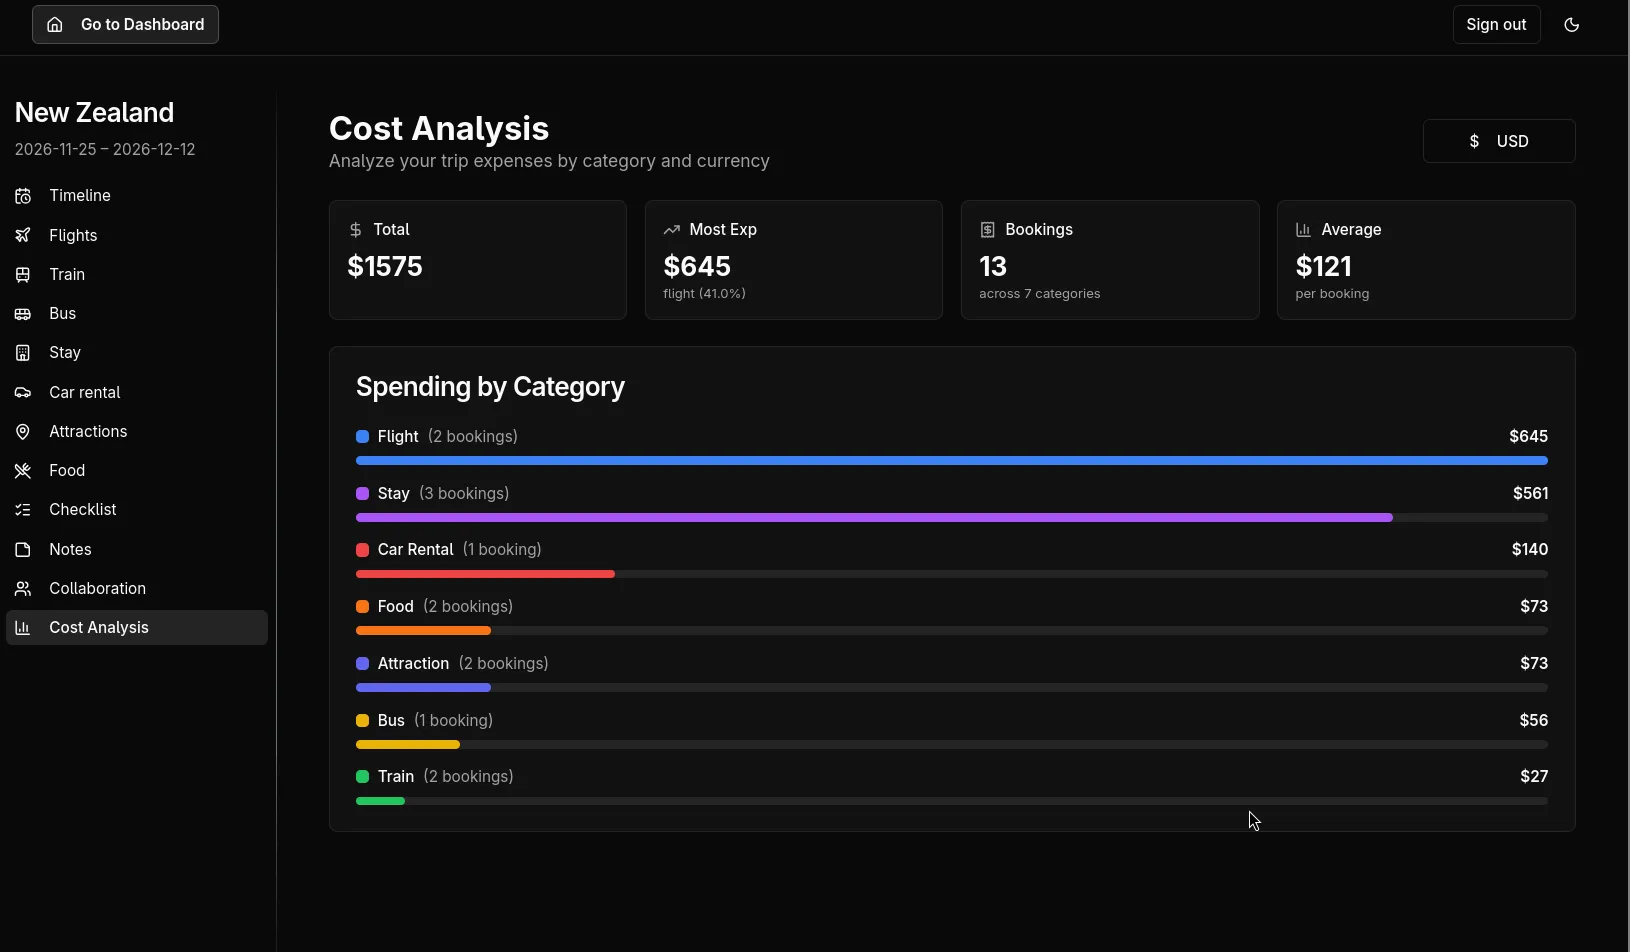Click the Go to Dashboard button
Viewport: 1630px width, 952px height.
pos(124,24)
